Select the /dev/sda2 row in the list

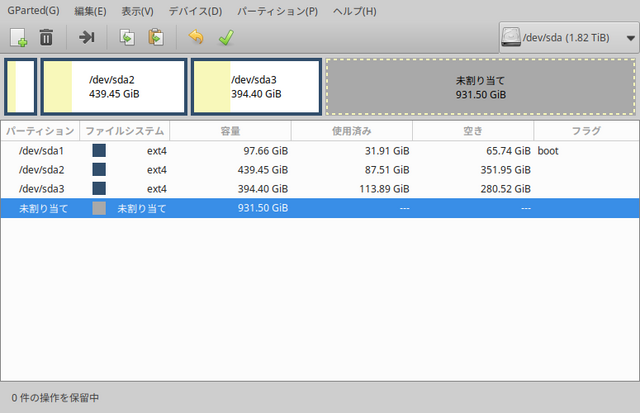coord(320,170)
